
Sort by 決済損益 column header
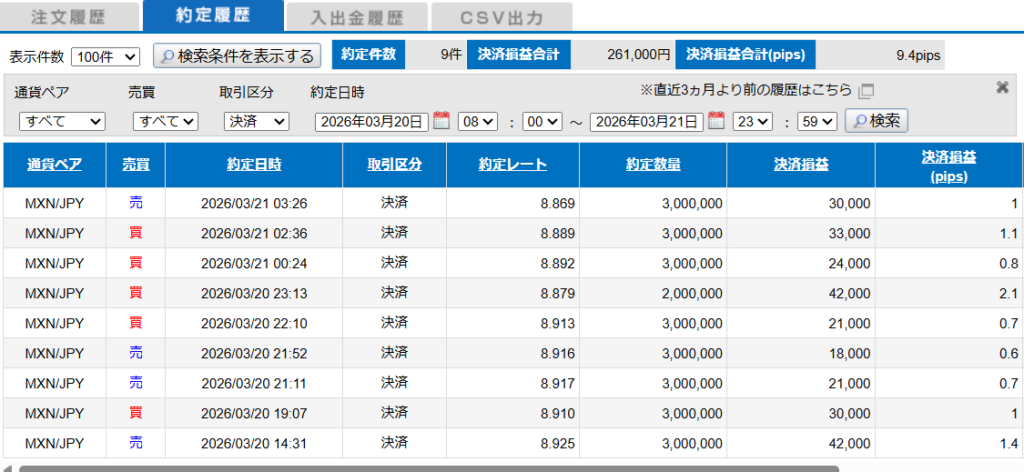click(x=800, y=165)
